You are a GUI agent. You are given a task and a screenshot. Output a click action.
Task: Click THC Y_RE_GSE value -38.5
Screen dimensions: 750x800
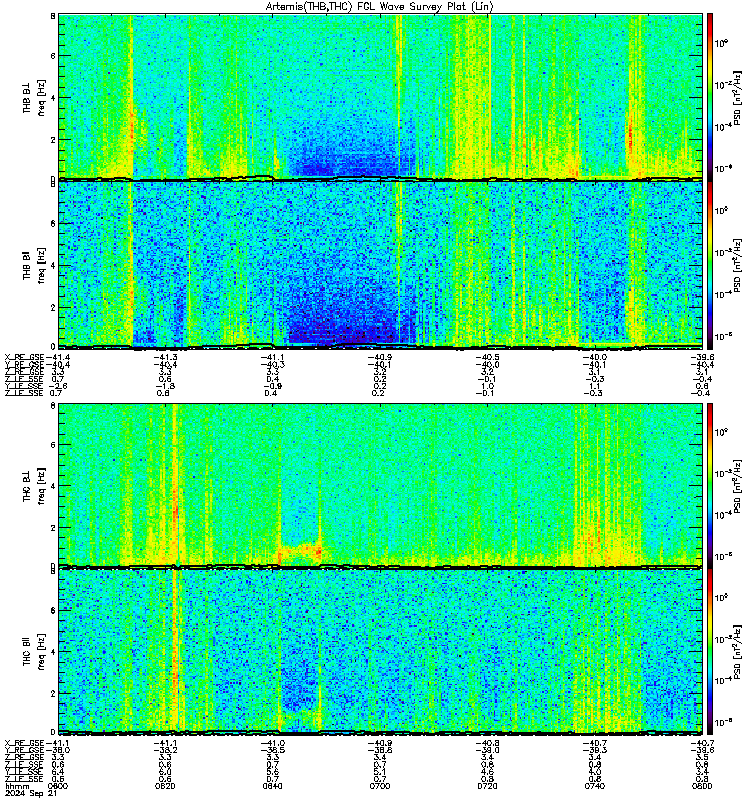coord(272,751)
